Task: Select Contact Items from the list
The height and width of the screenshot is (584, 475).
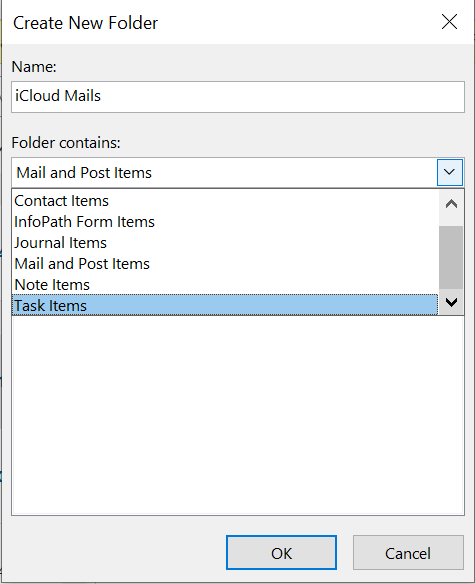Action: coord(225,201)
